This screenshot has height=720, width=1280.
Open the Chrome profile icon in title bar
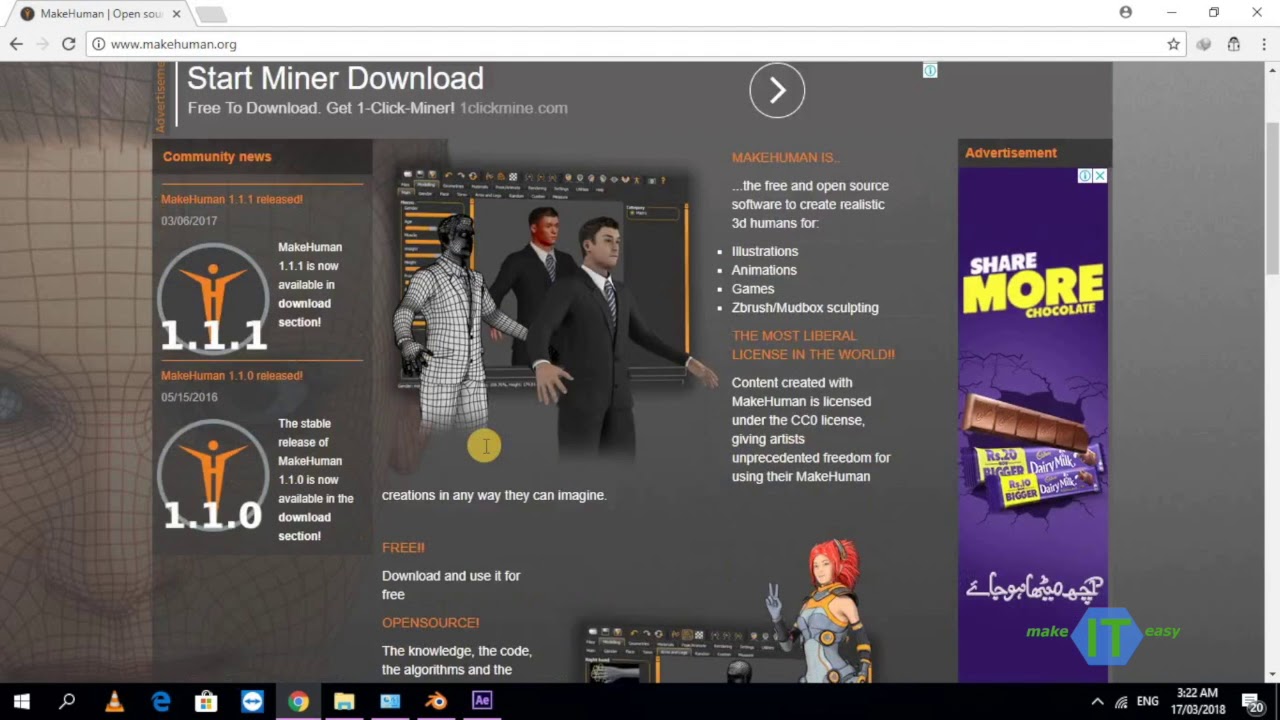[x=1126, y=12]
